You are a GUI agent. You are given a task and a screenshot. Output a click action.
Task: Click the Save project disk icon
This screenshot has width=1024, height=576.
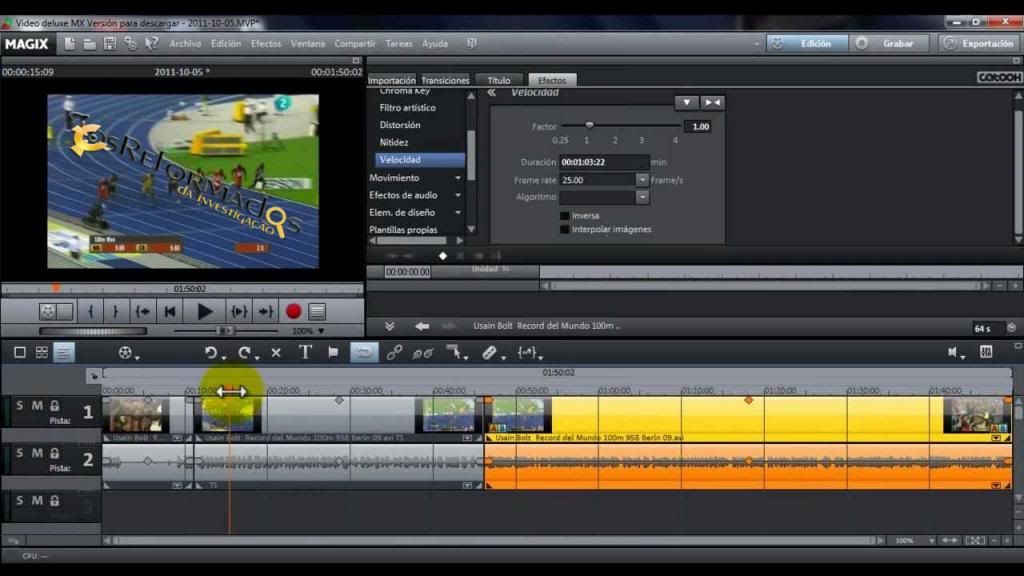point(110,43)
